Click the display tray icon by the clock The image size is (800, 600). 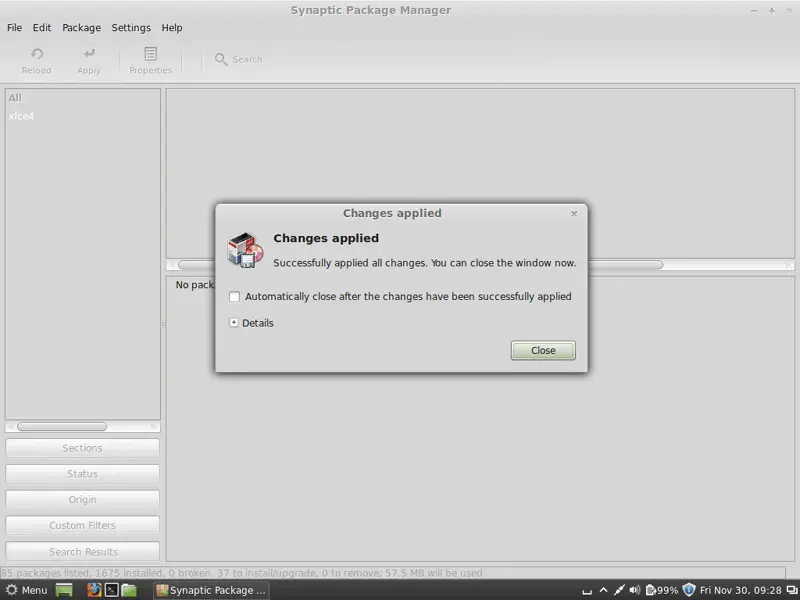(792, 590)
